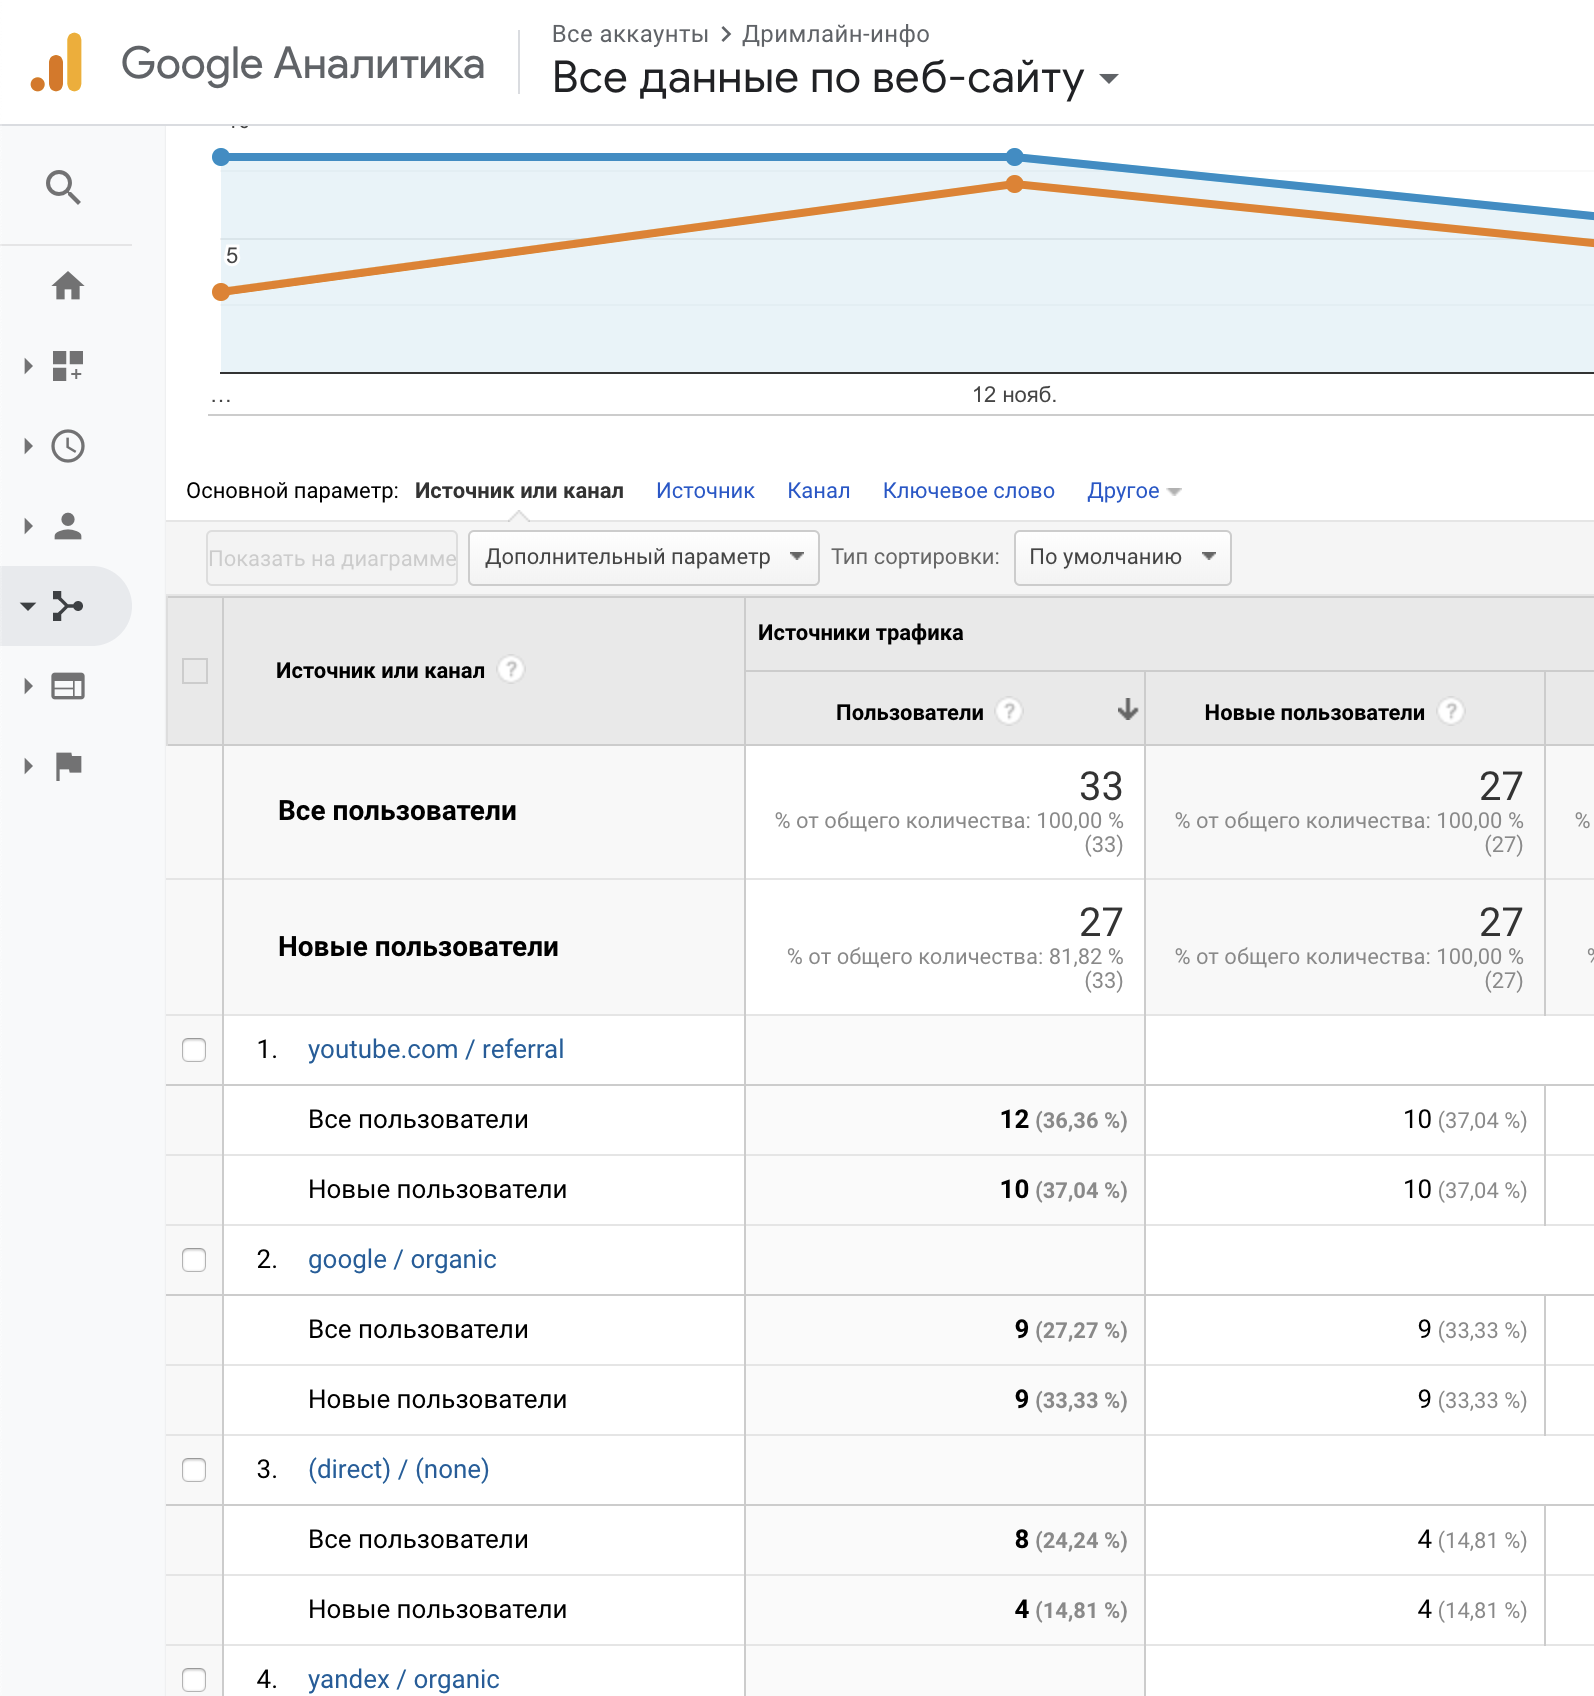Screen dimensions: 1594x1696
Task: Switch primary dimension to Канал
Action: 818,491
